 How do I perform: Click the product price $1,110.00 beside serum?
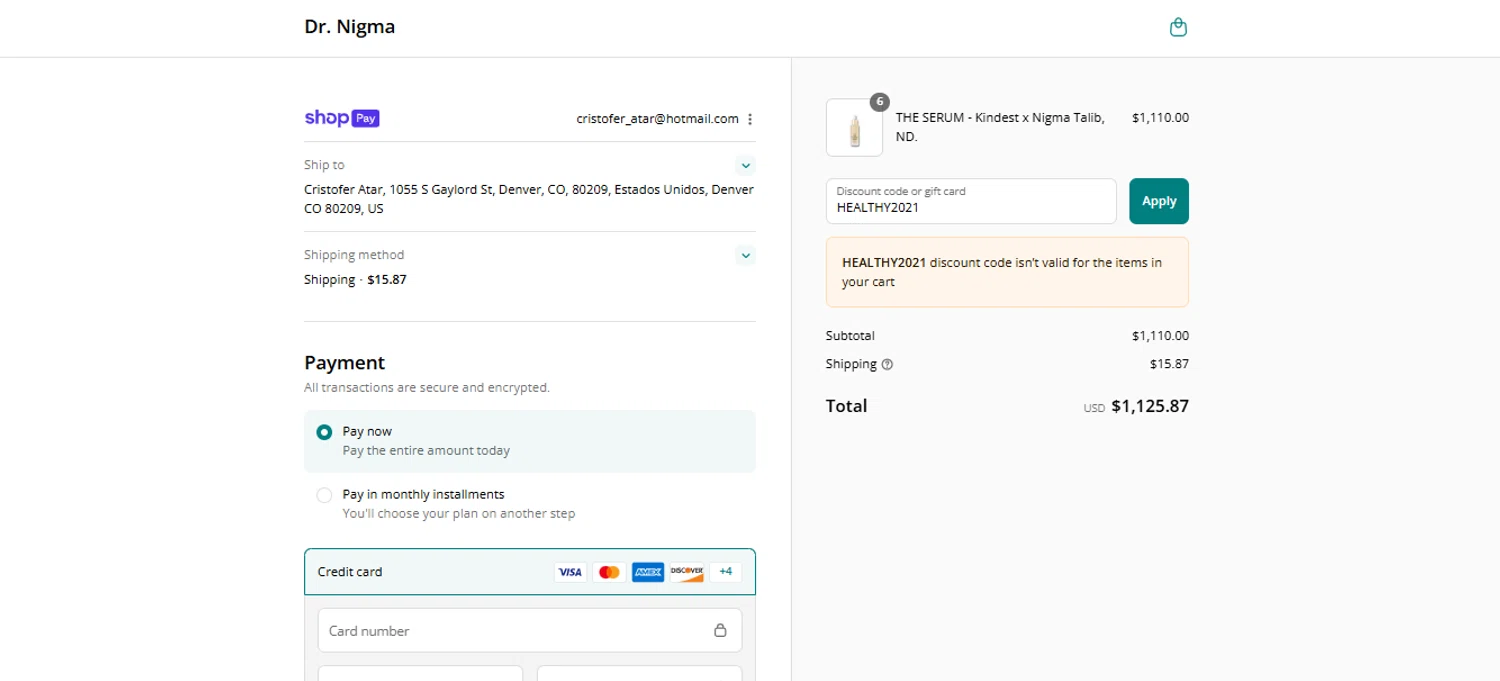click(x=1160, y=118)
